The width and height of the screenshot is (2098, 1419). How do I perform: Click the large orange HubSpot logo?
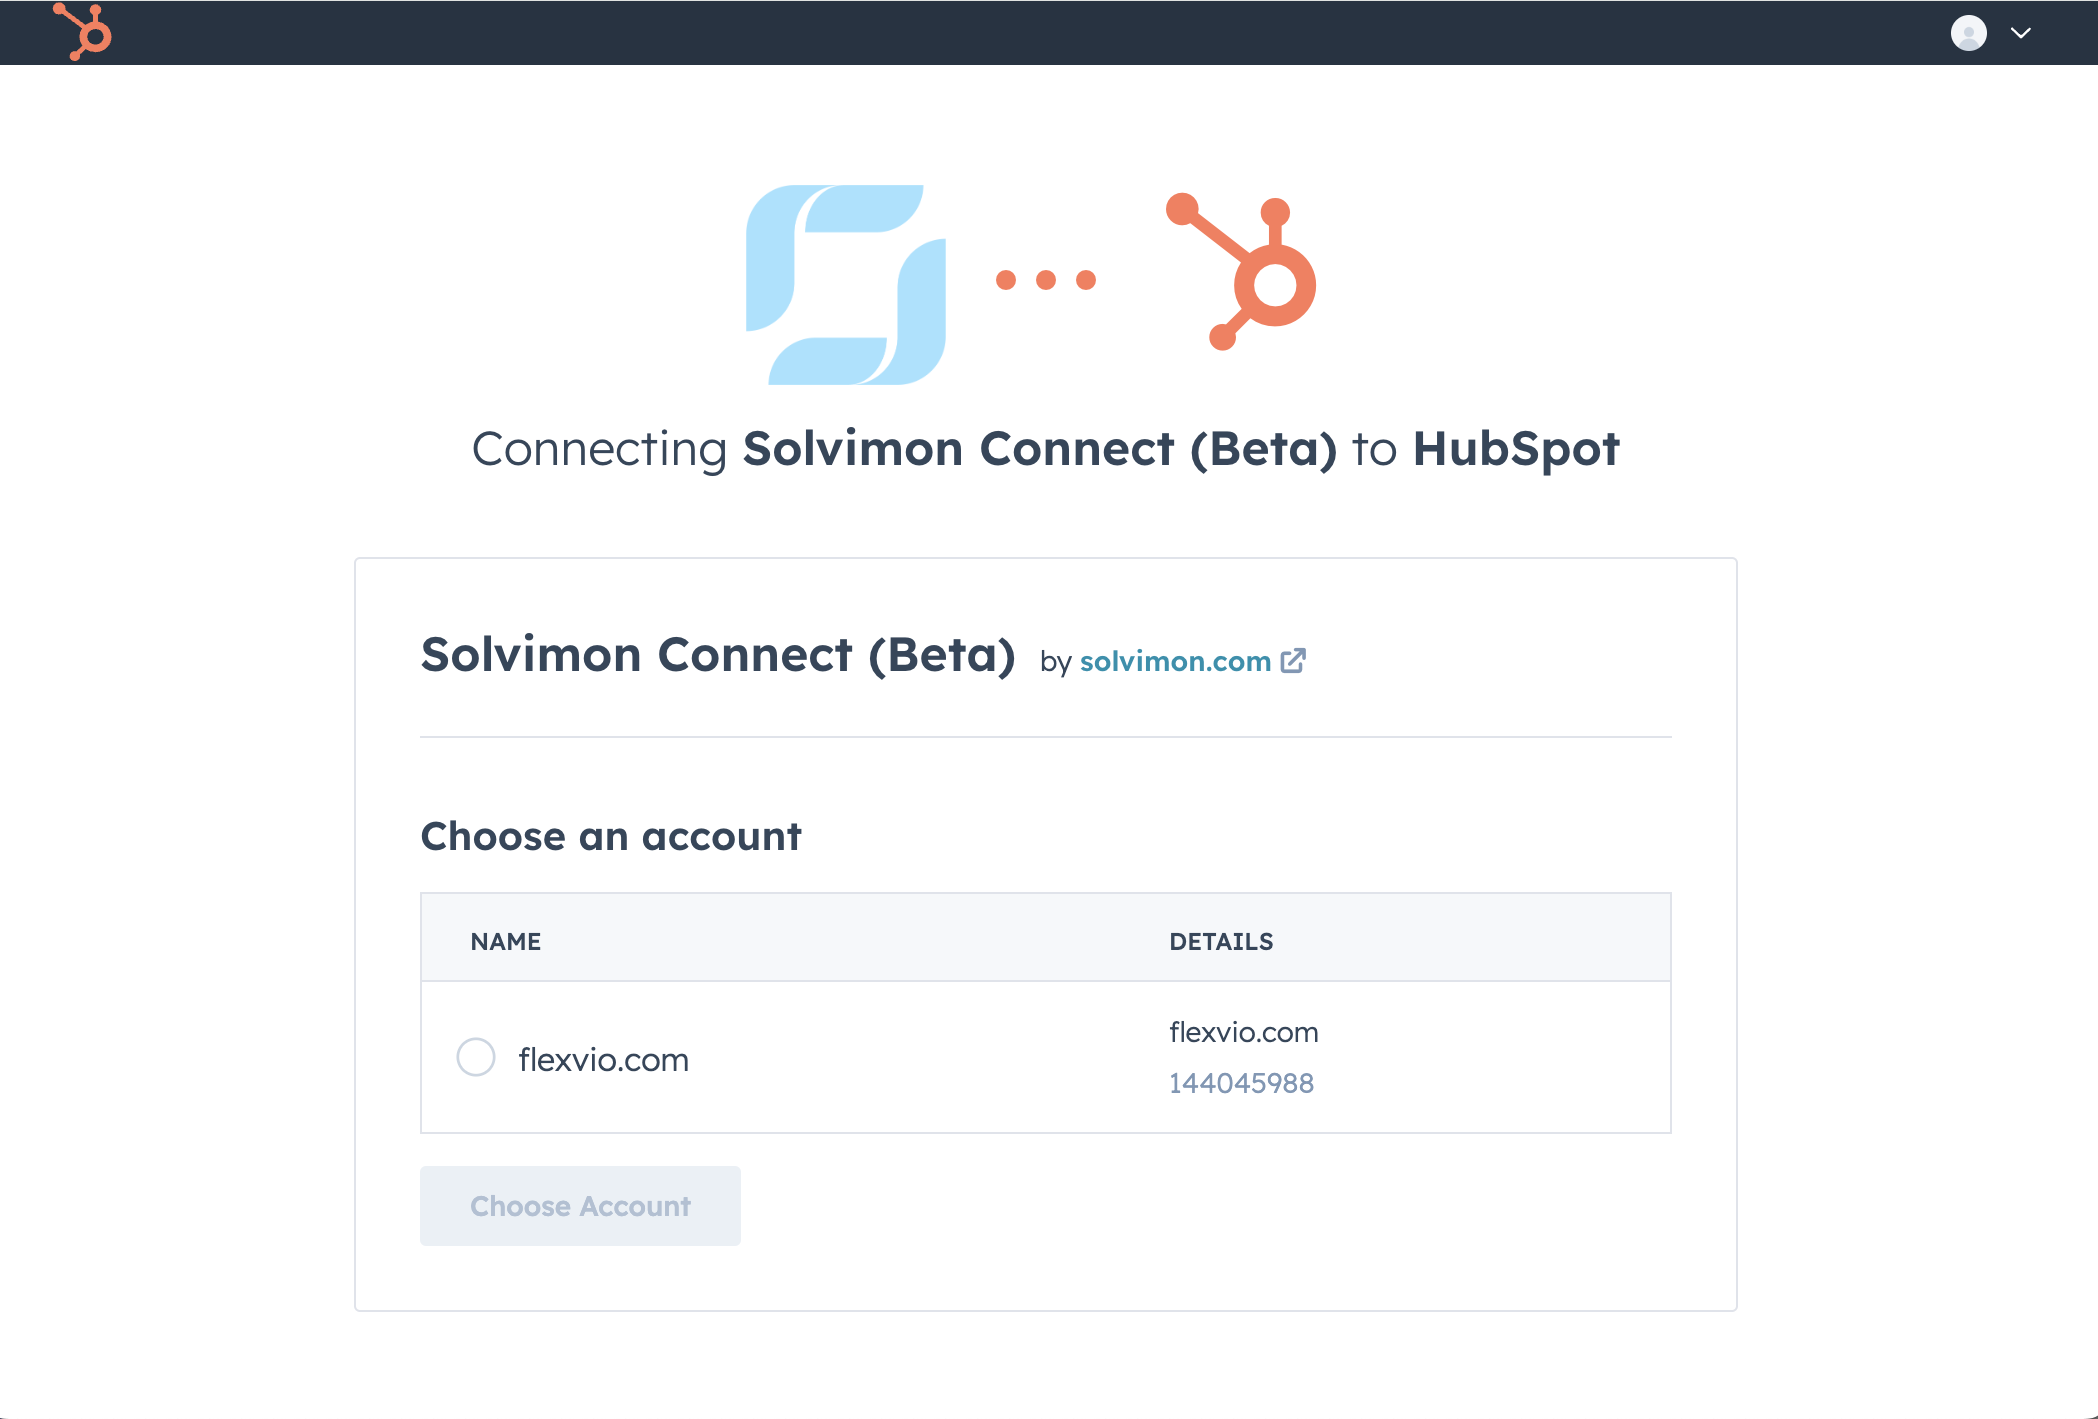pos(1243,272)
